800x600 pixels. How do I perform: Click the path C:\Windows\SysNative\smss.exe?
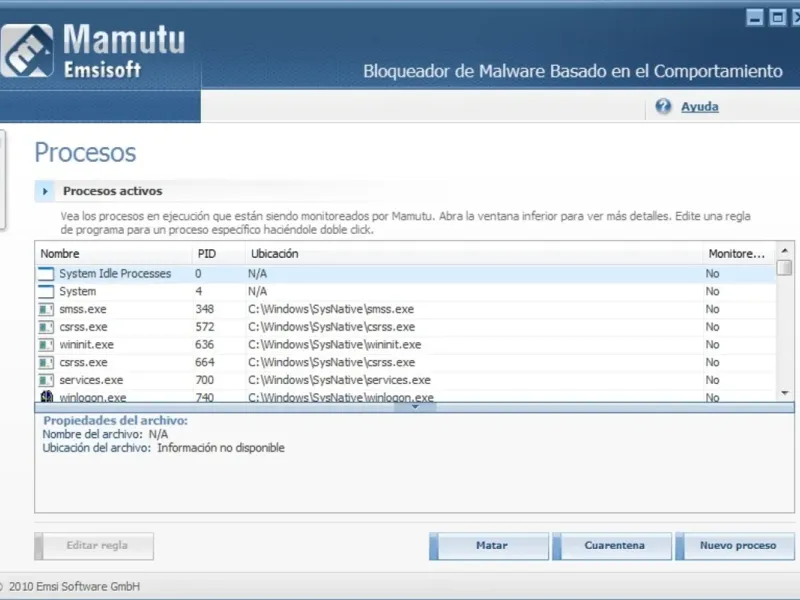331,309
